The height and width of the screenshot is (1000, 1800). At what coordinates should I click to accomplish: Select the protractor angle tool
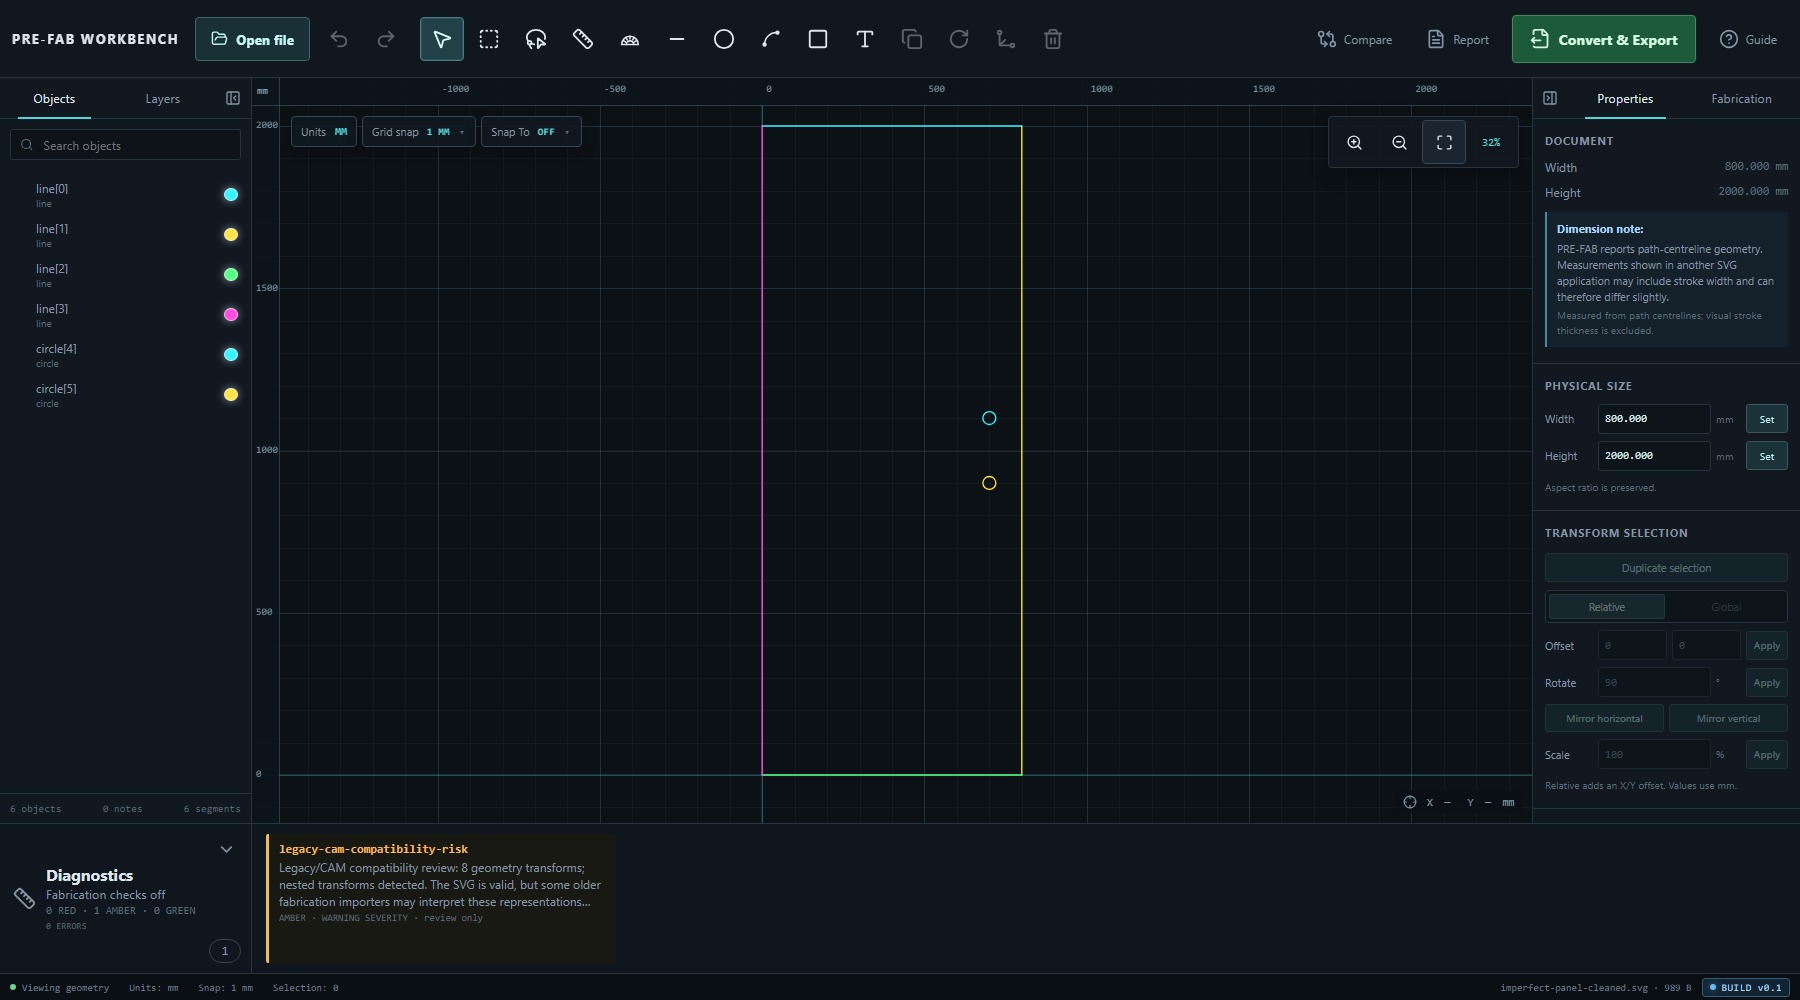point(630,39)
